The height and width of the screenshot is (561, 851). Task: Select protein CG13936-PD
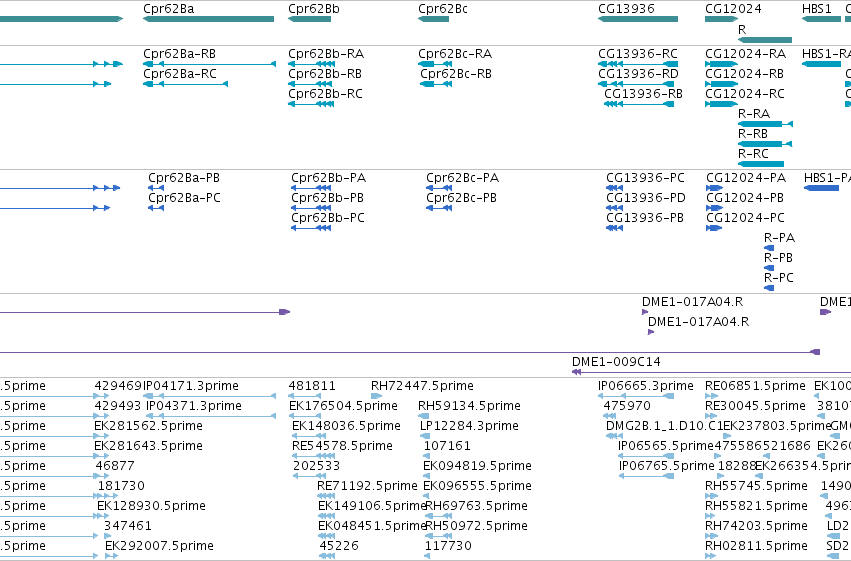point(614,208)
